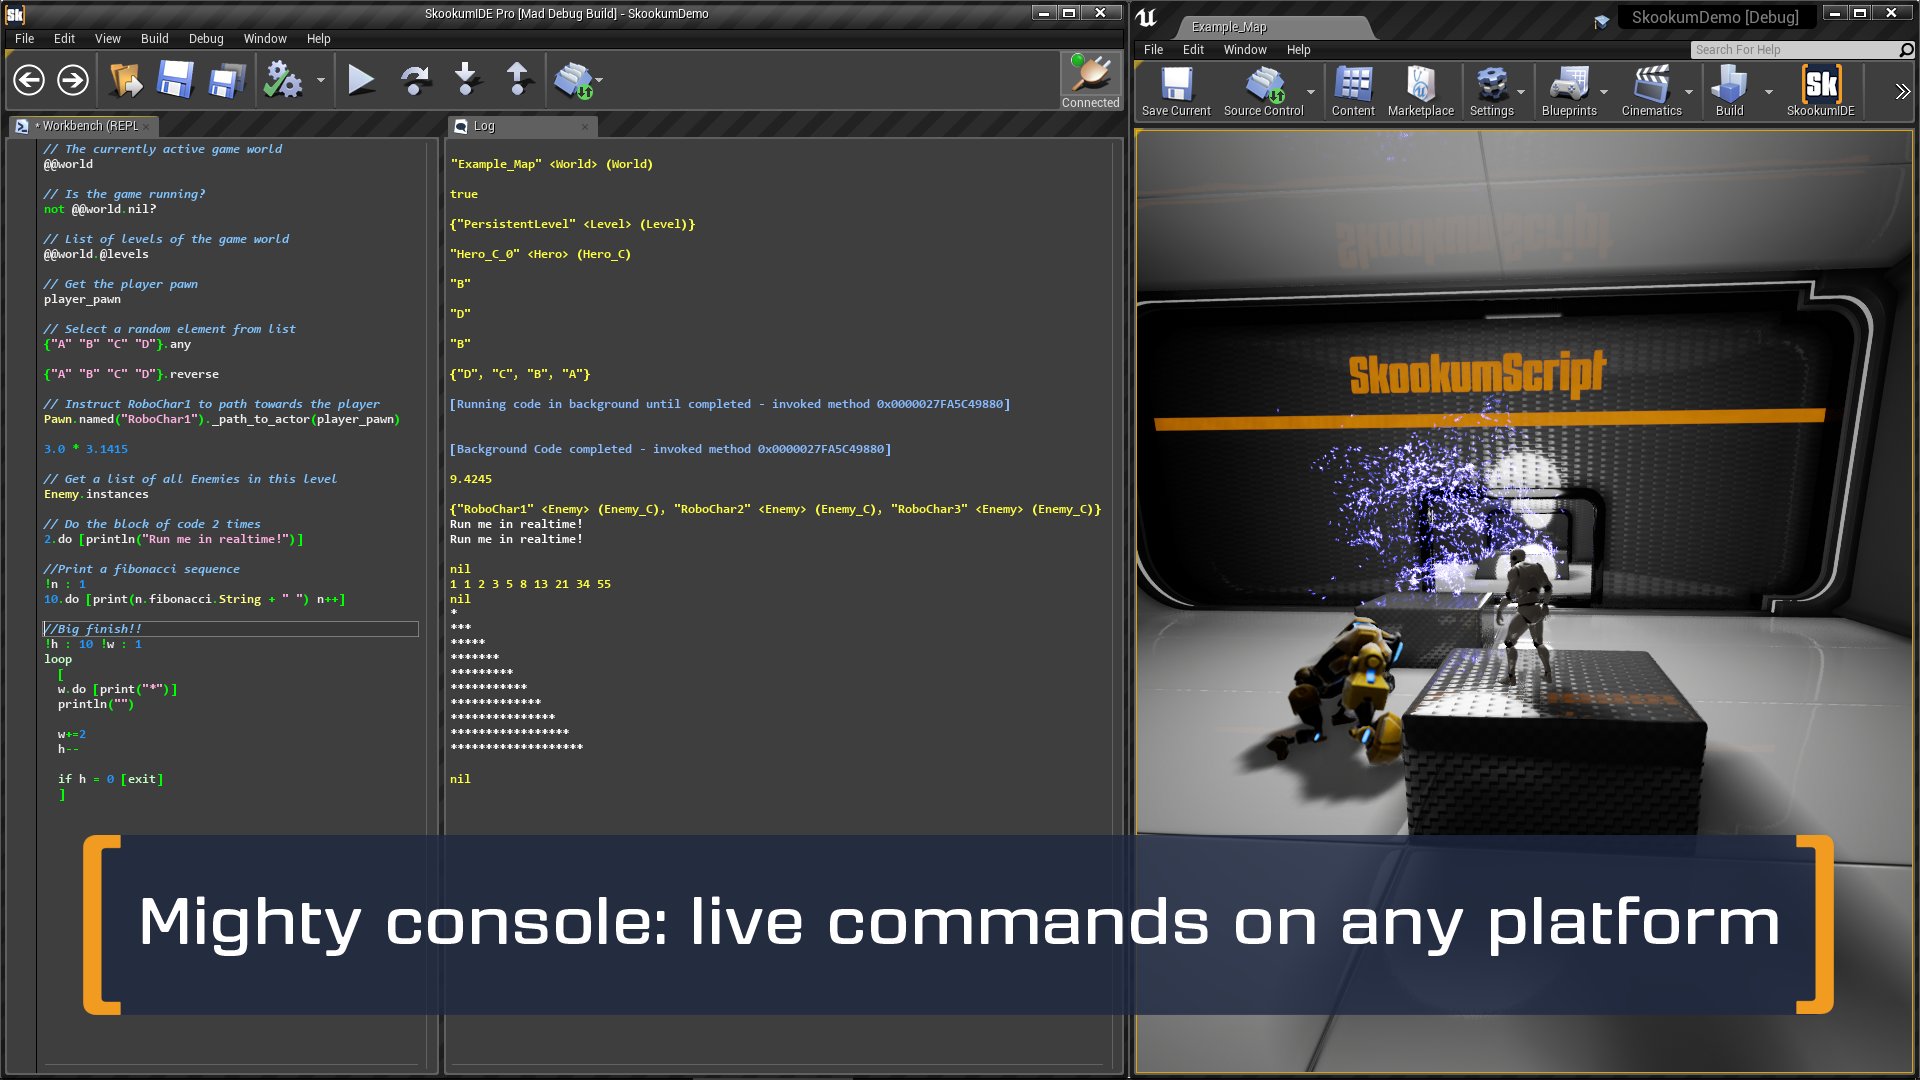Switch to the Workbench (REPL) tab
Viewport: 1920px width, 1080px height.
[90, 126]
